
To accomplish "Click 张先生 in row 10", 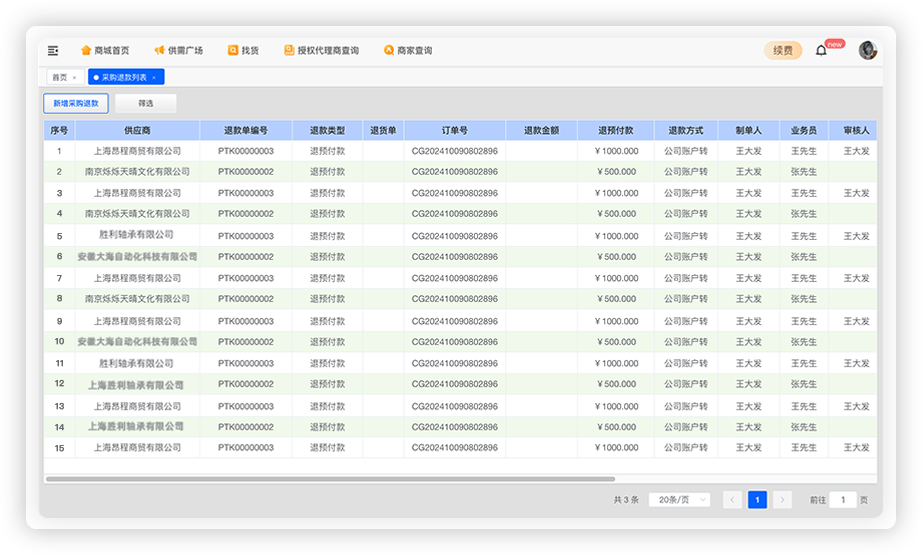I will tap(804, 342).
